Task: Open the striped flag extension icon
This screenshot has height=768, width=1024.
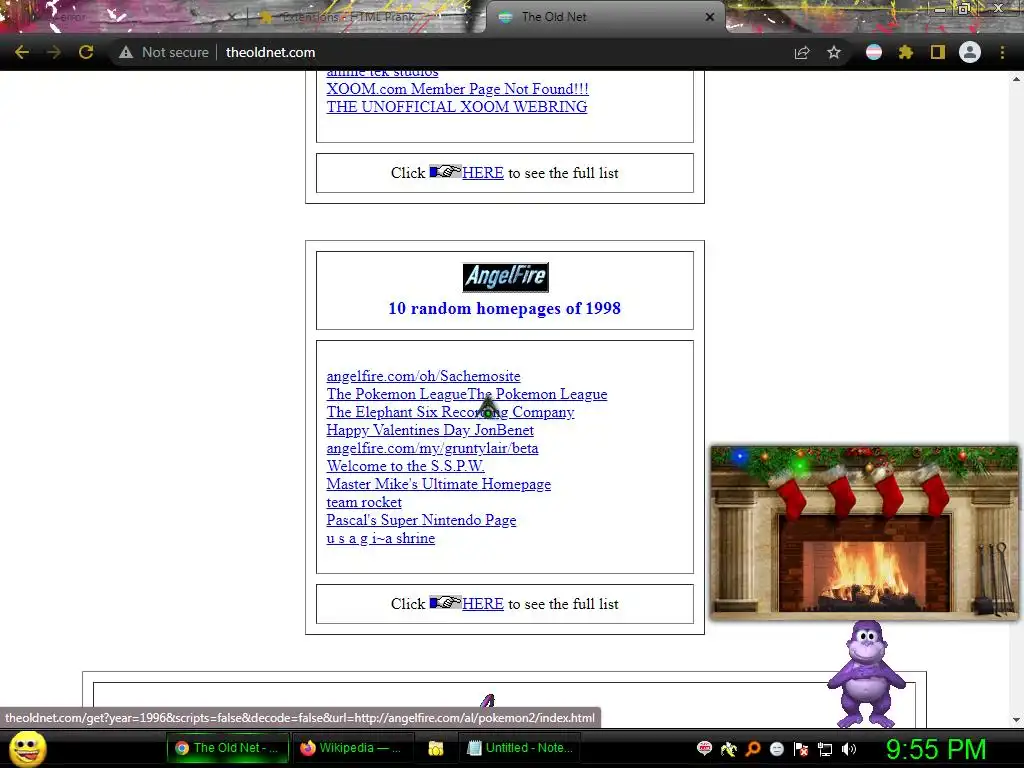Action: [x=874, y=52]
